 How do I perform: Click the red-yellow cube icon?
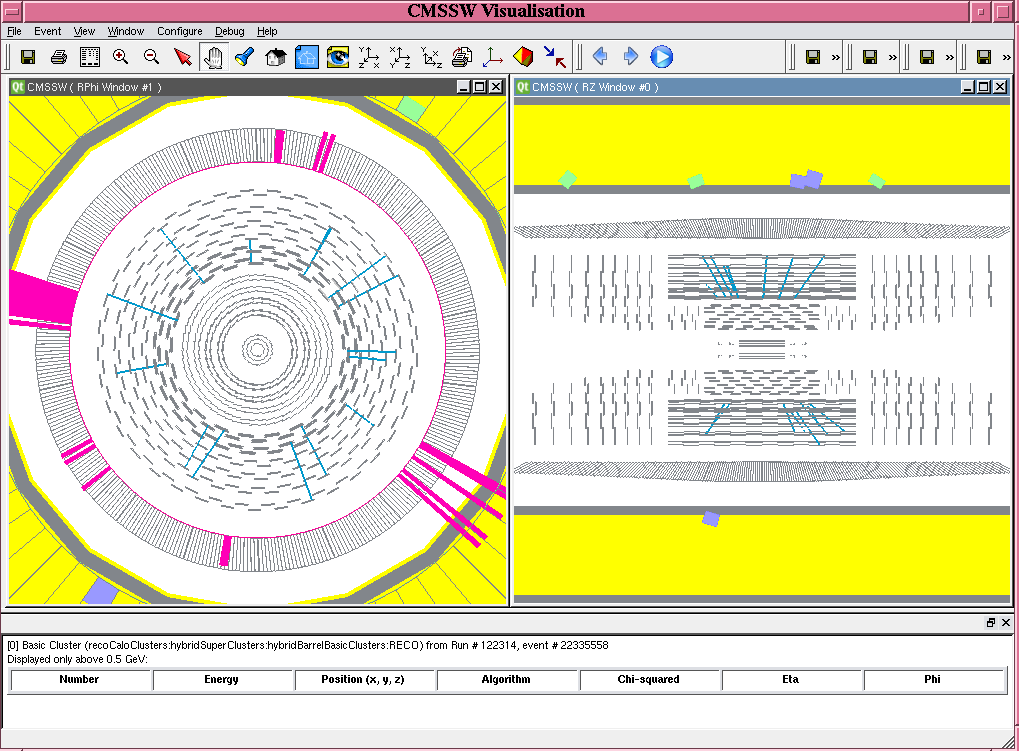point(523,57)
